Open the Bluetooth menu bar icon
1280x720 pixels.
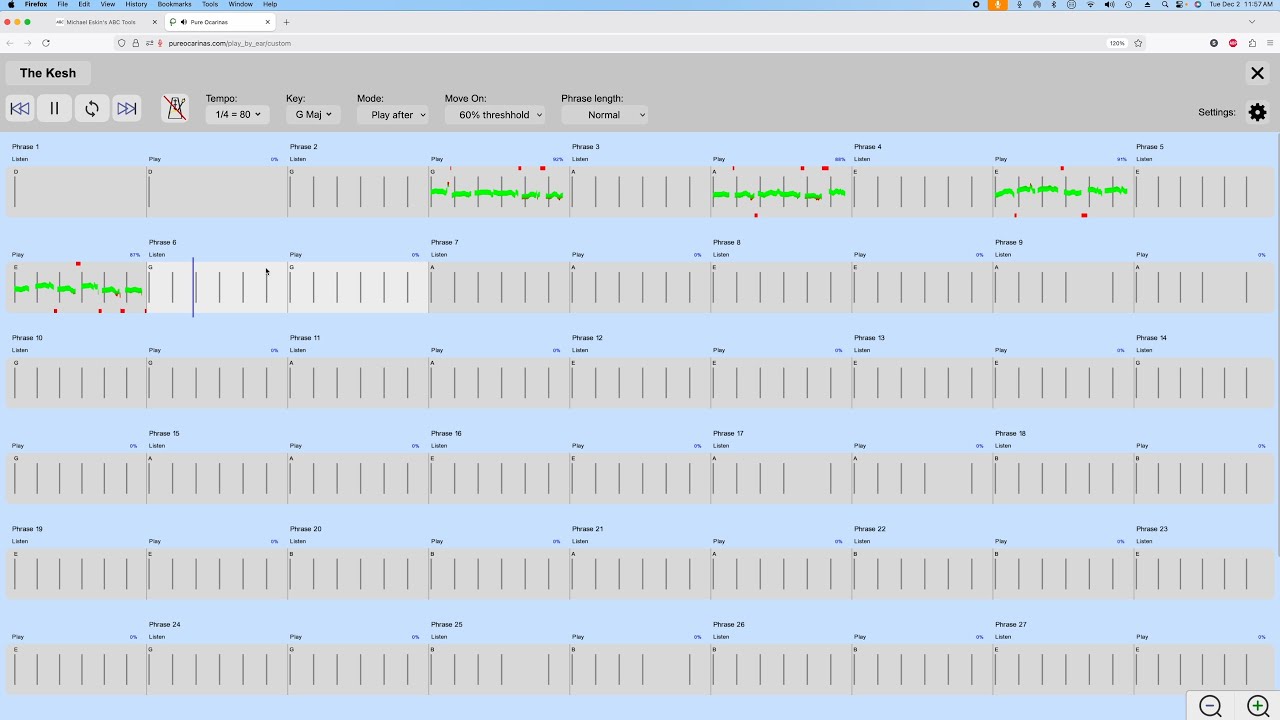tap(1054, 4)
